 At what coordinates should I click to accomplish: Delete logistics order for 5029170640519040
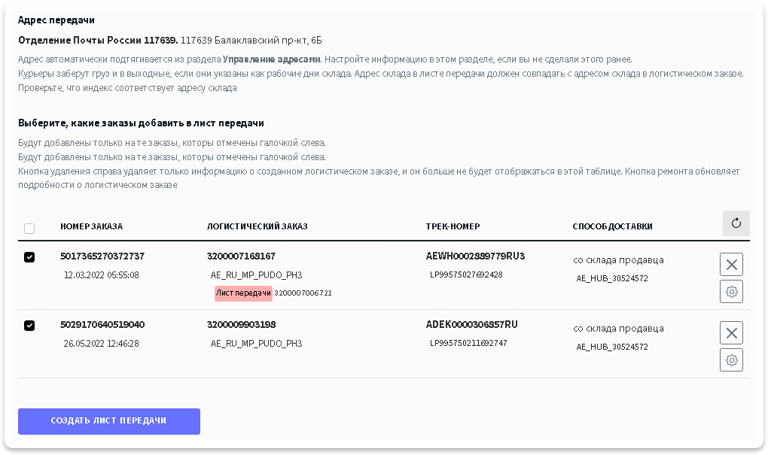pyautogui.click(x=731, y=333)
